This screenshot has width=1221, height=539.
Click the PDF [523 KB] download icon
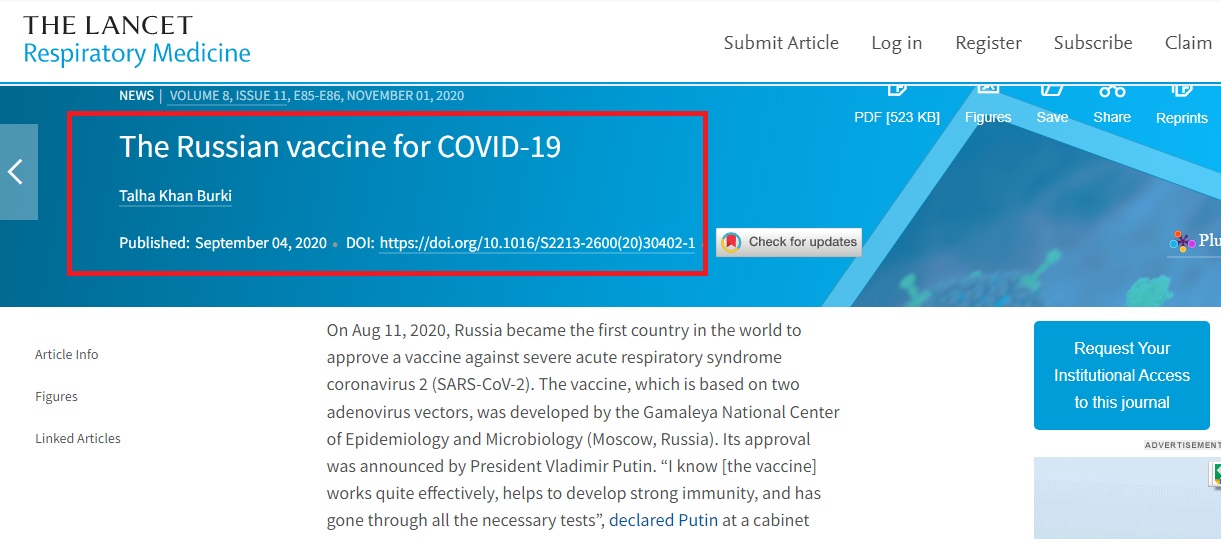tap(896, 104)
